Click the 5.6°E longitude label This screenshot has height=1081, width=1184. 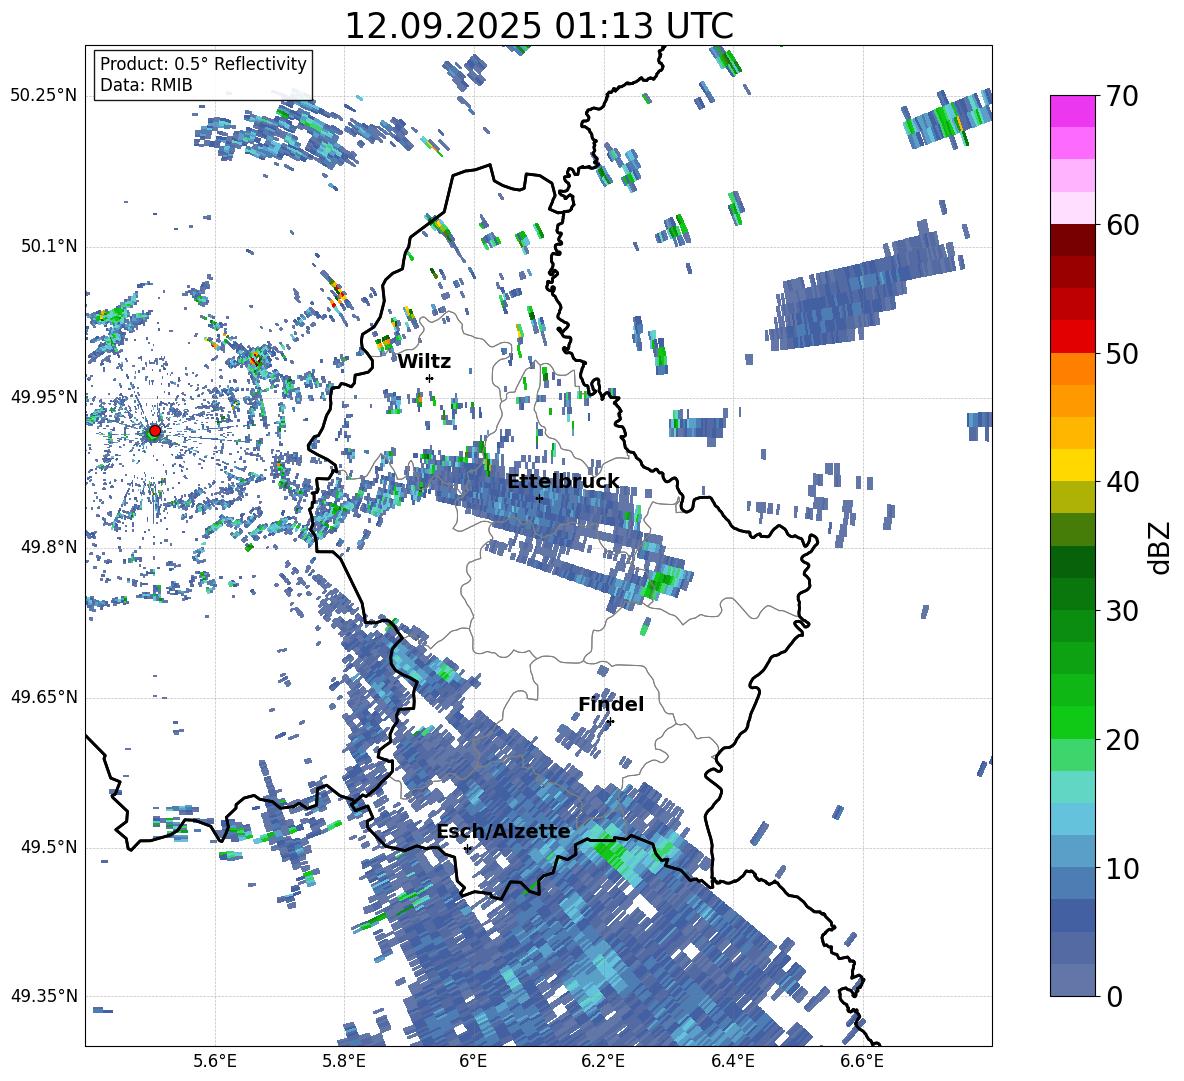[x=215, y=1061]
